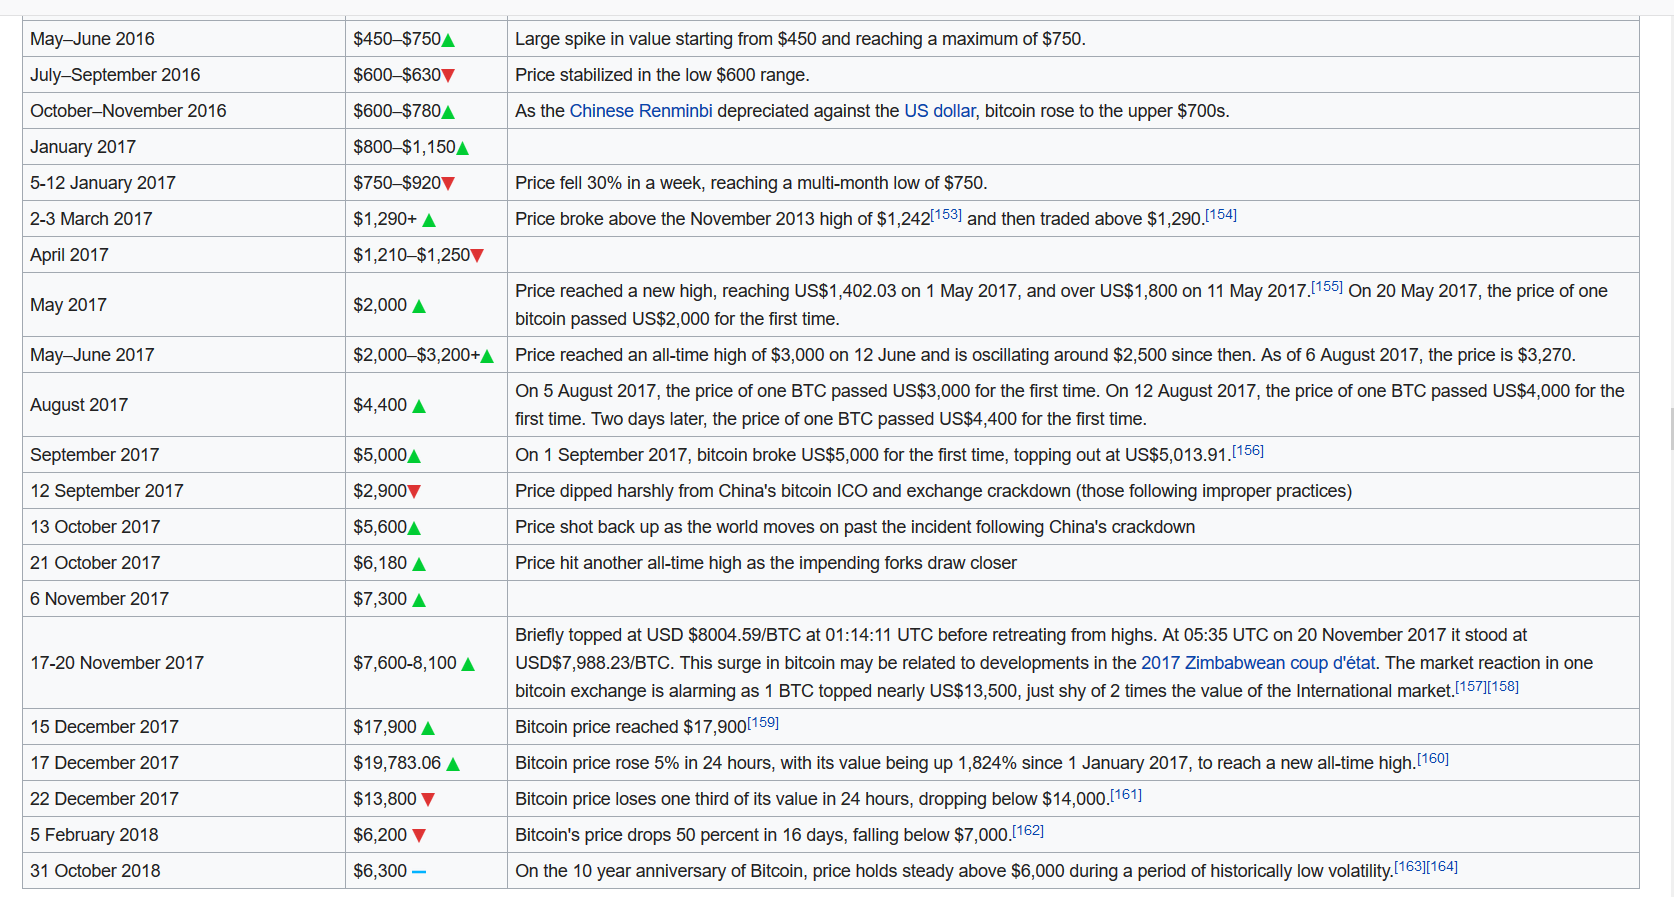Open the Chinese Renminbi link

(641, 111)
